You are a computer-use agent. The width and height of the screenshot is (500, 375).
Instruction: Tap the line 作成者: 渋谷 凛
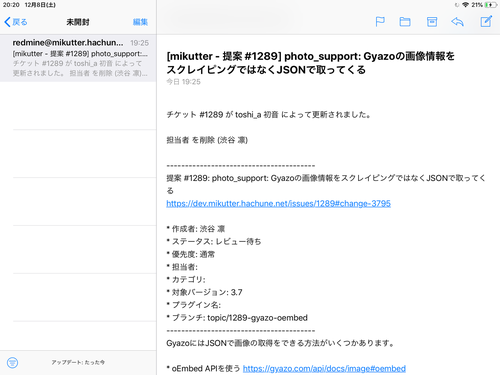pos(196,229)
